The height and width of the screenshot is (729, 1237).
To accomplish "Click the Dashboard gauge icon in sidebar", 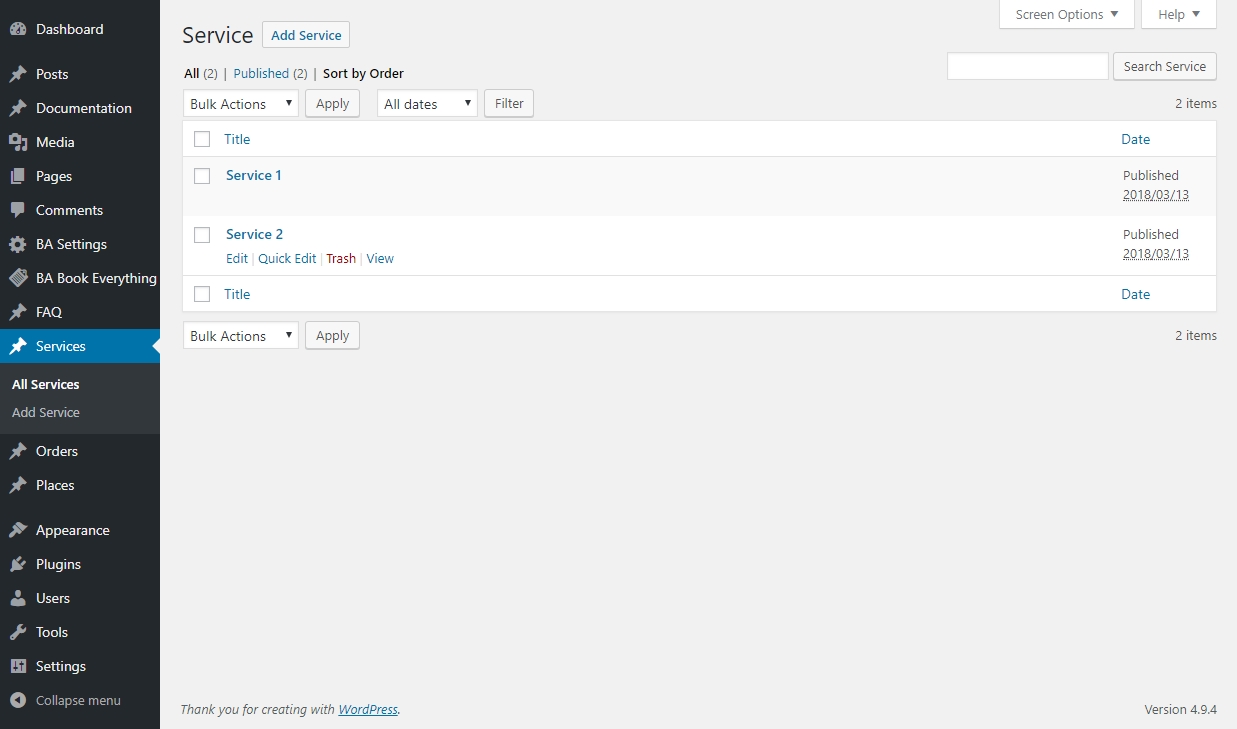I will tap(17, 30).
